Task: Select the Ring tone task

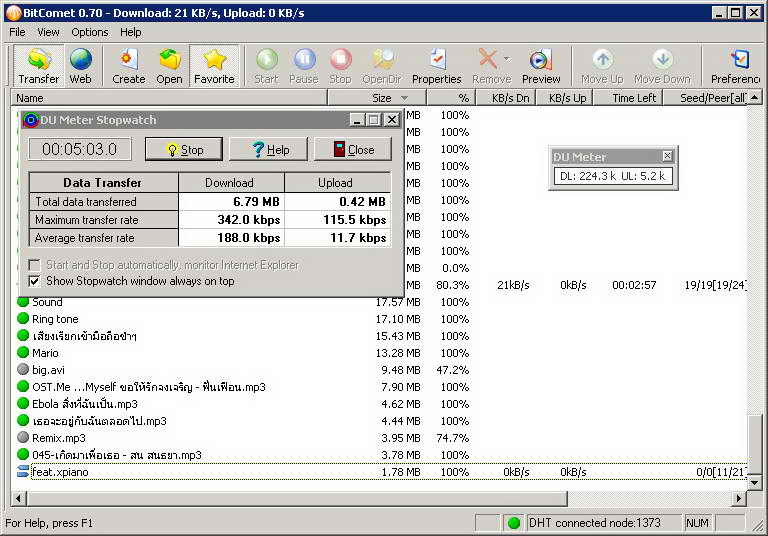Action: pyautogui.click(x=380, y=319)
